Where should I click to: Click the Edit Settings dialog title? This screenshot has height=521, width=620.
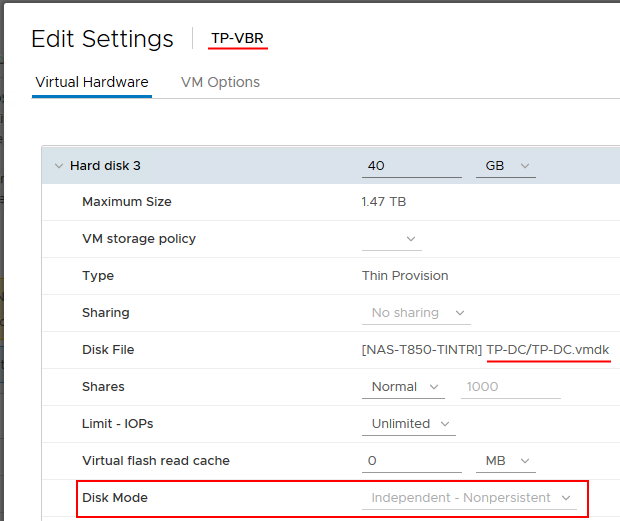pos(103,39)
